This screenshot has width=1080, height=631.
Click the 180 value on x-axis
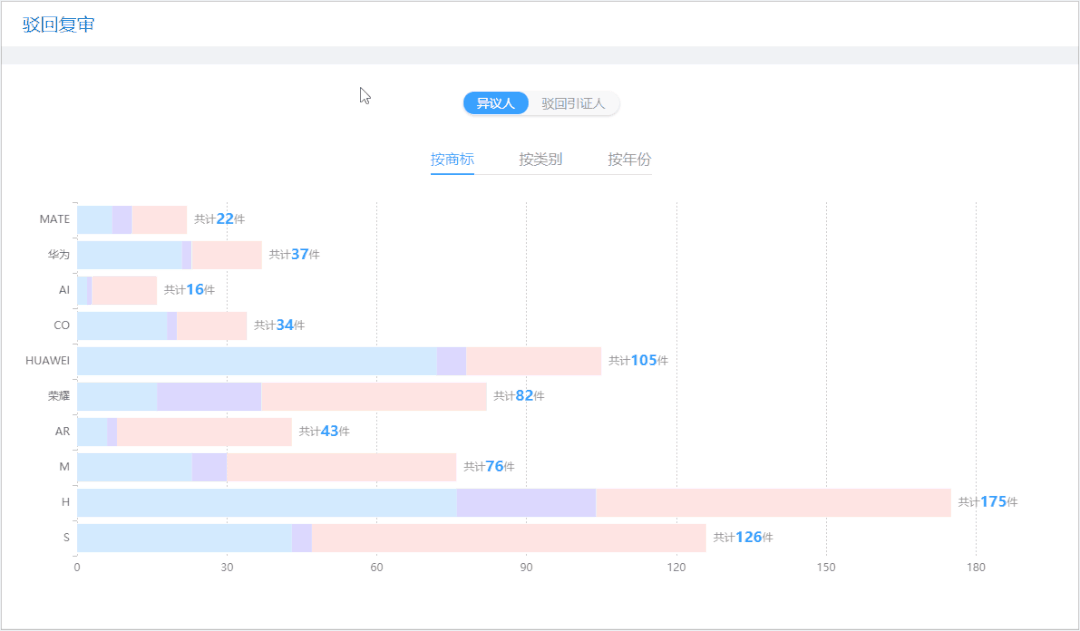[976, 567]
